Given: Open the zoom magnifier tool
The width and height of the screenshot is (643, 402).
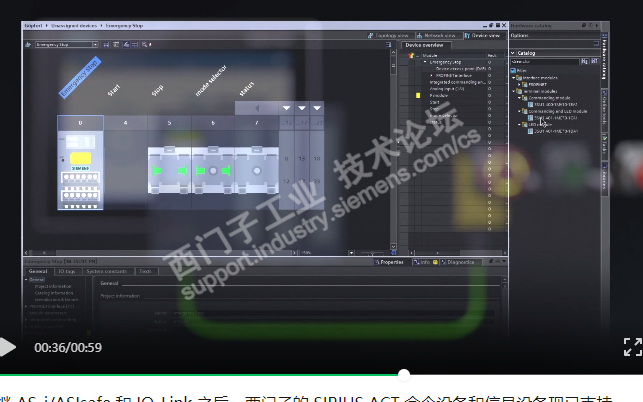Looking at the screenshot, I should click(x=145, y=44).
